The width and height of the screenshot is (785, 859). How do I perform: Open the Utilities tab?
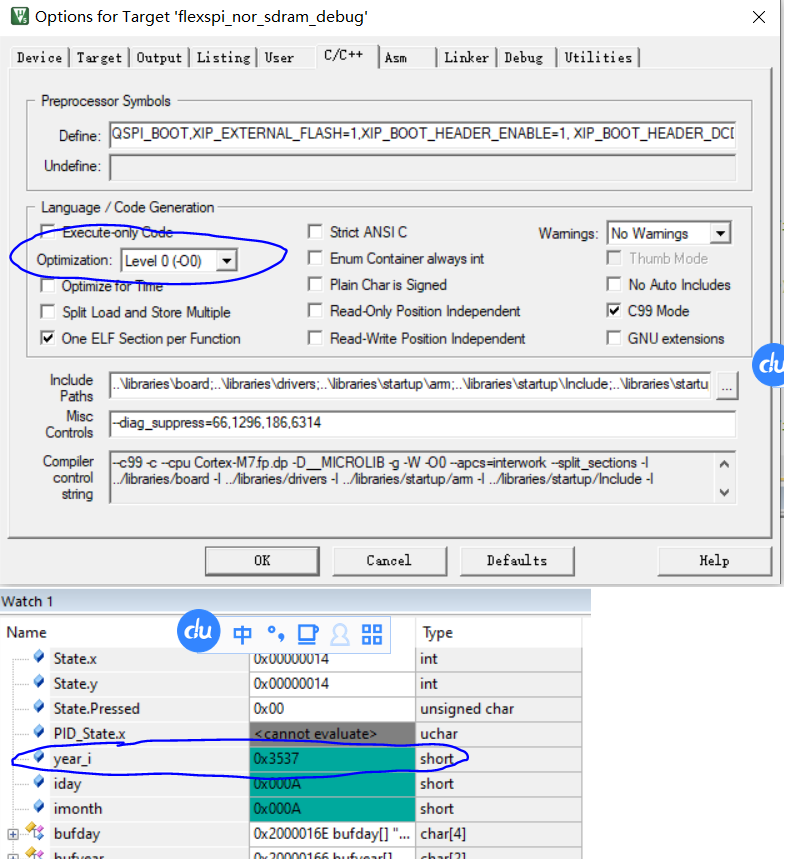(x=598, y=58)
